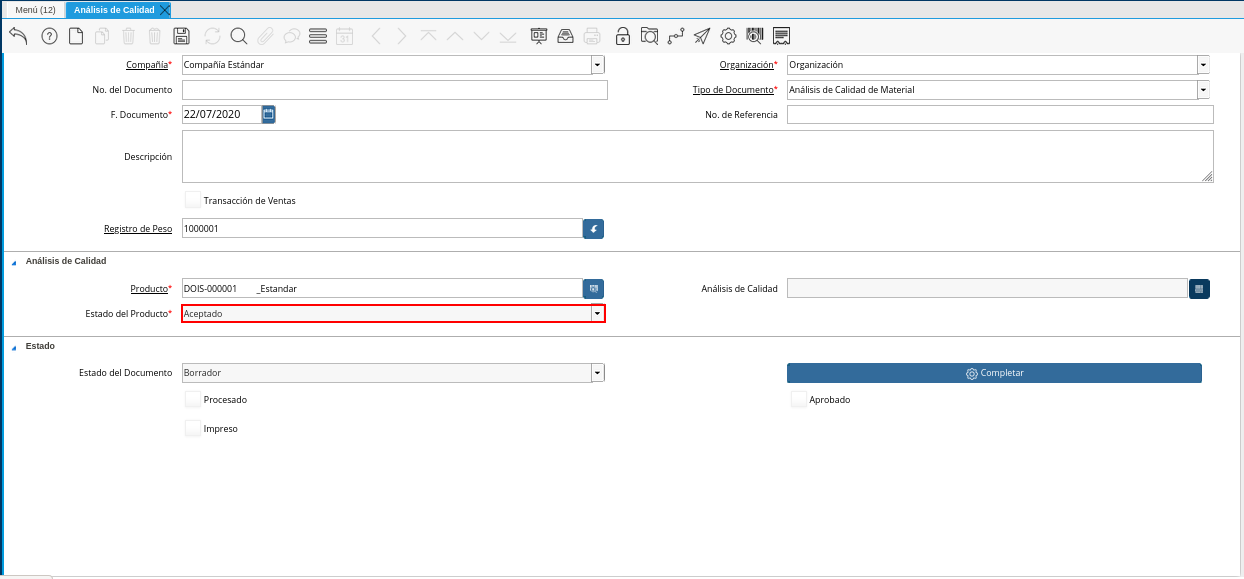Click the Producto field showing DOIS-000001
1244x579 pixels.
382,288
